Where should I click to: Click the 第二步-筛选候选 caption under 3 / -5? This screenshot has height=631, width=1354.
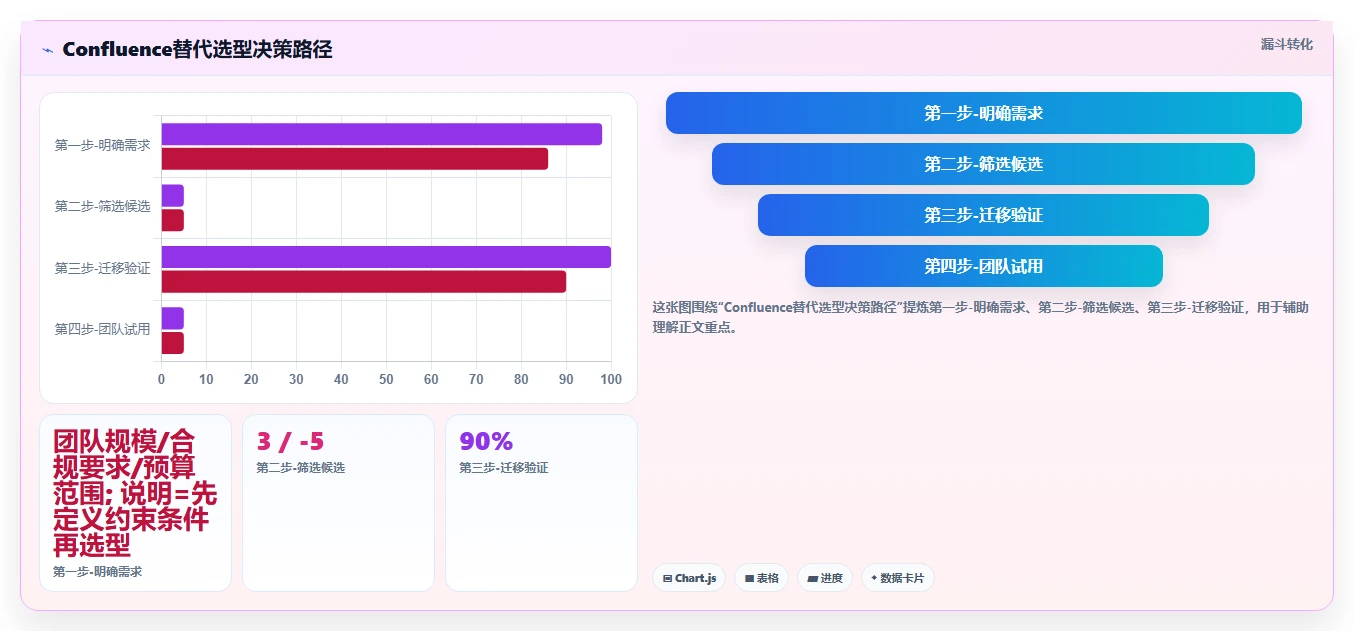(300, 467)
